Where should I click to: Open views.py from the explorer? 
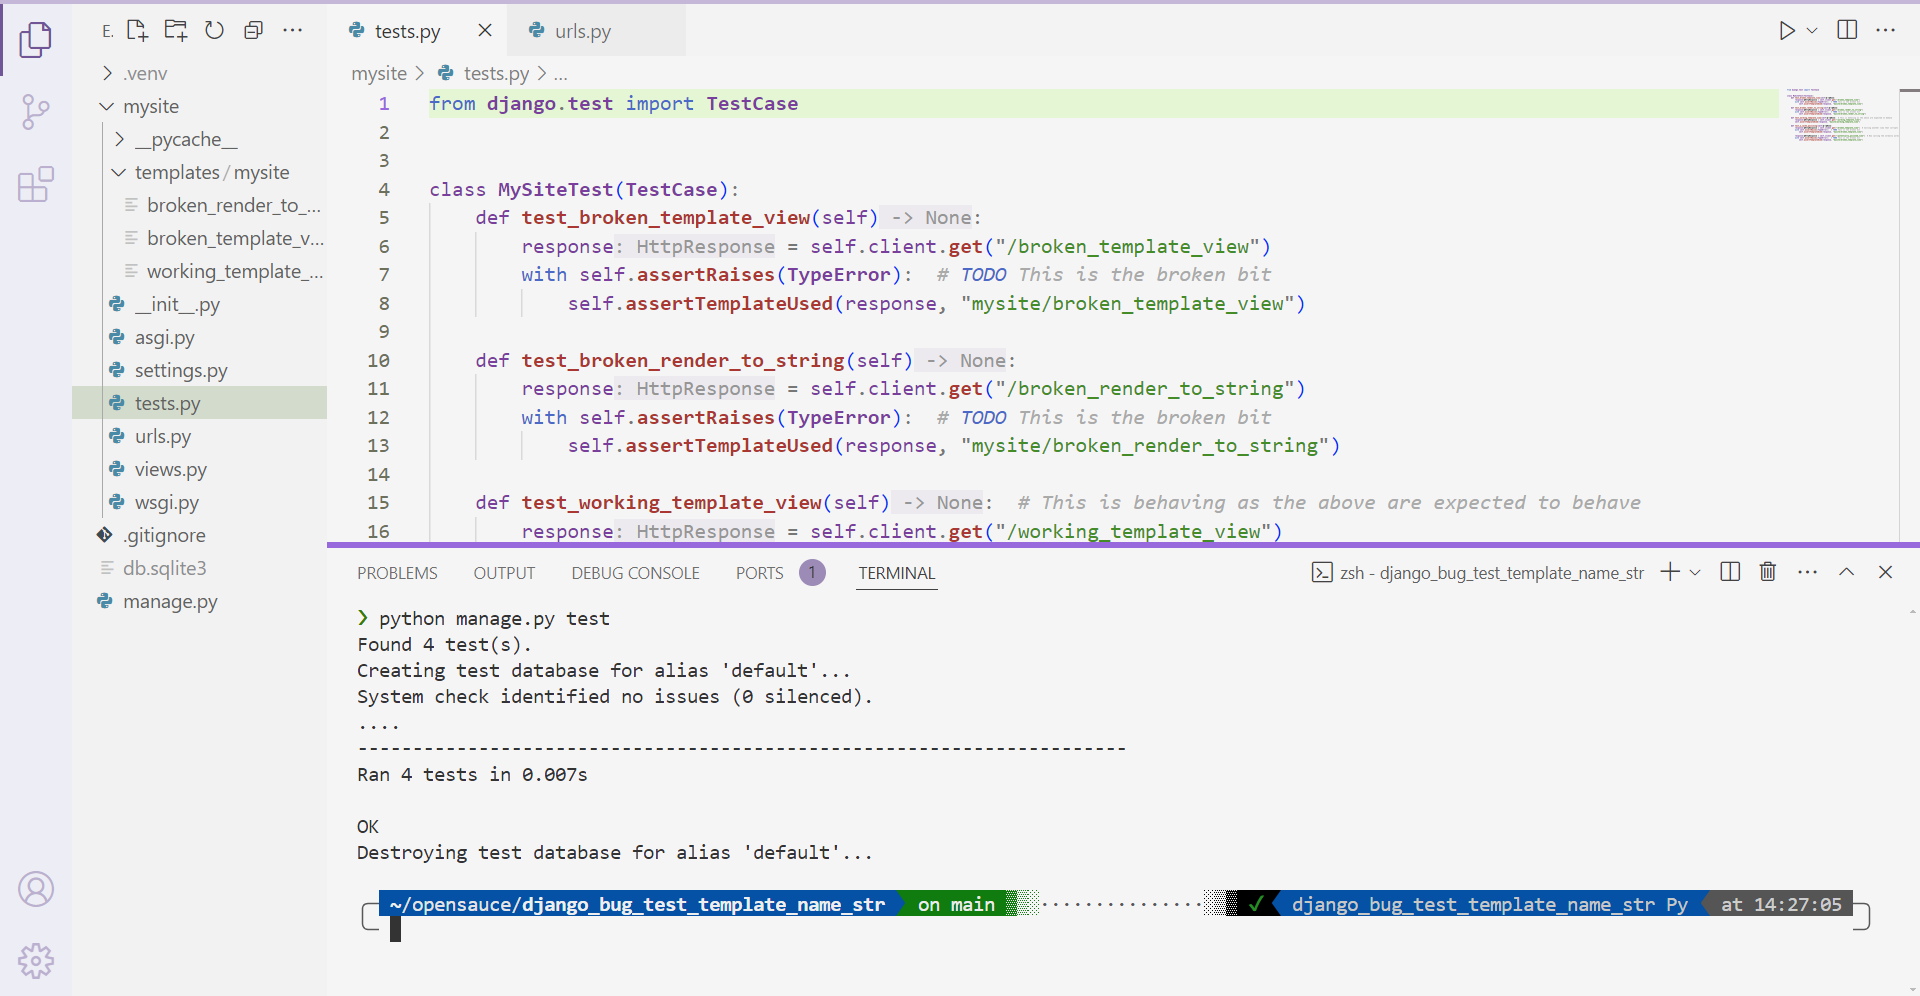coord(170,469)
